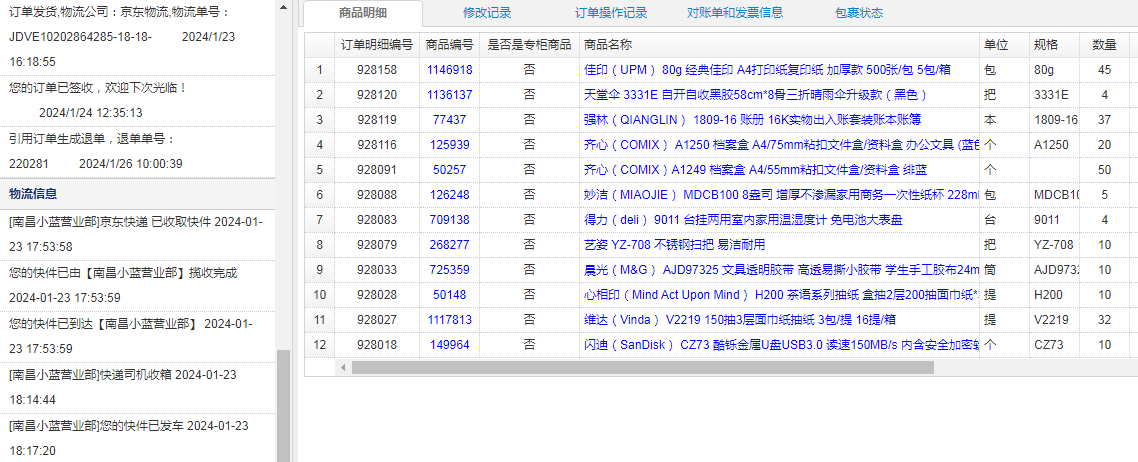This screenshot has width=1138, height=462.
Task: Sort by the 商品编号 column header
Action: 449,45
